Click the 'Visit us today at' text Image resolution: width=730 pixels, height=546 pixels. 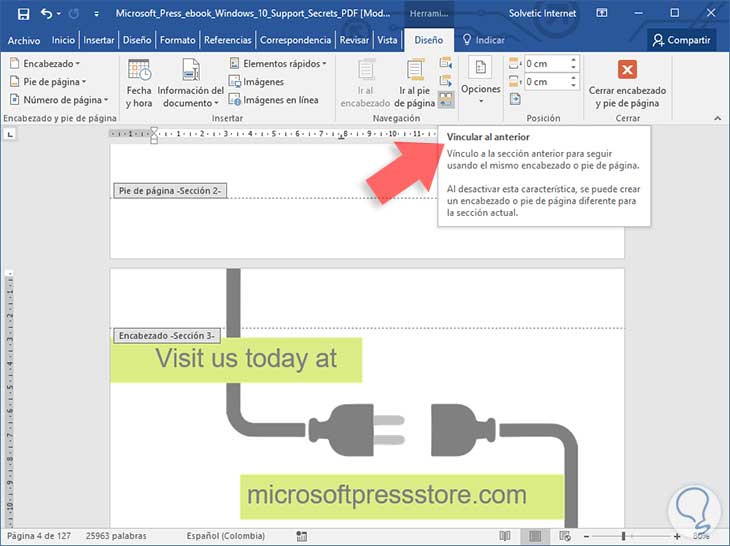click(x=246, y=358)
